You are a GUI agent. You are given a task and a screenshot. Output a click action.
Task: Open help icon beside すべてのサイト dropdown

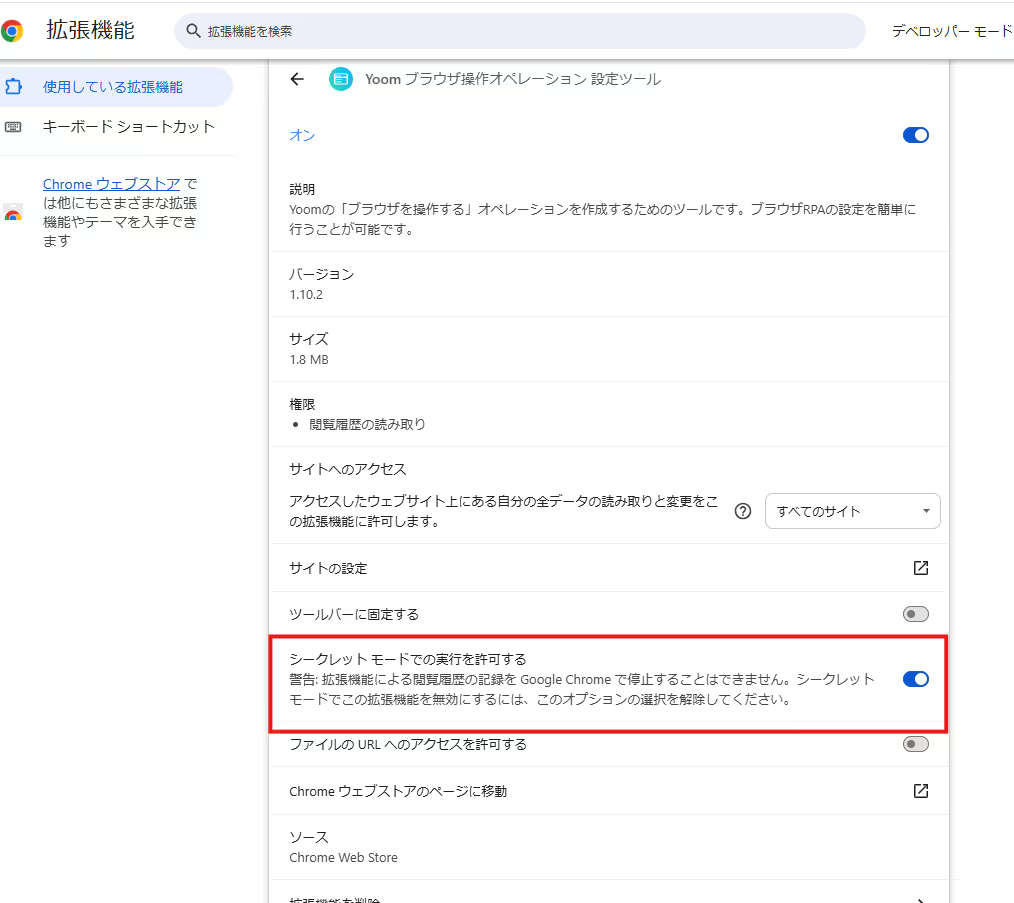[x=743, y=511]
